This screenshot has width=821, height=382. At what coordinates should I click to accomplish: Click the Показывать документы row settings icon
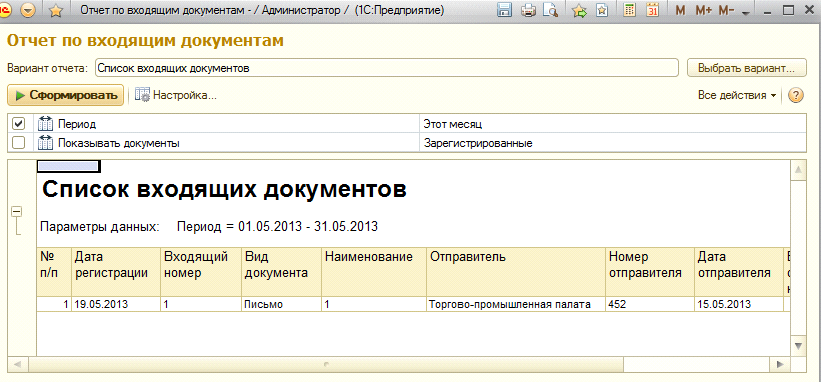tap(46, 143)
